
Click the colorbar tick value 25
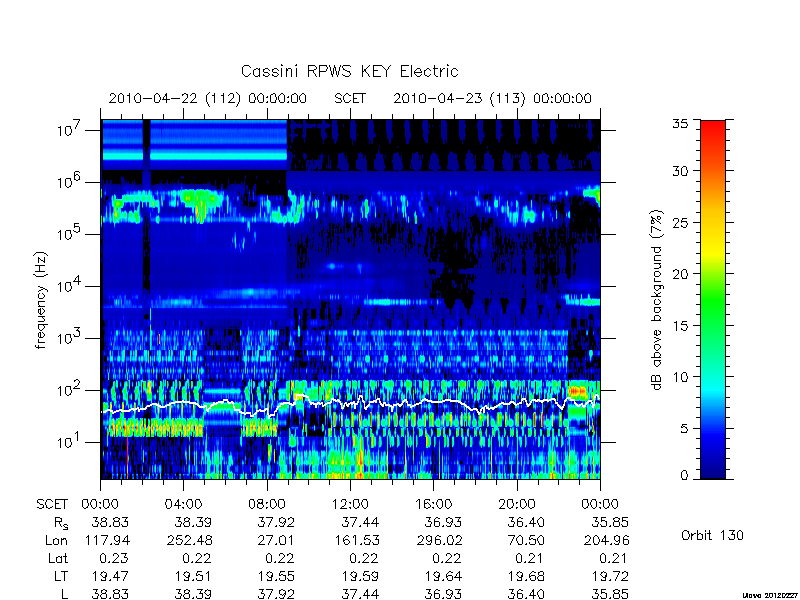pyautogui.click(x=680, y=222)
